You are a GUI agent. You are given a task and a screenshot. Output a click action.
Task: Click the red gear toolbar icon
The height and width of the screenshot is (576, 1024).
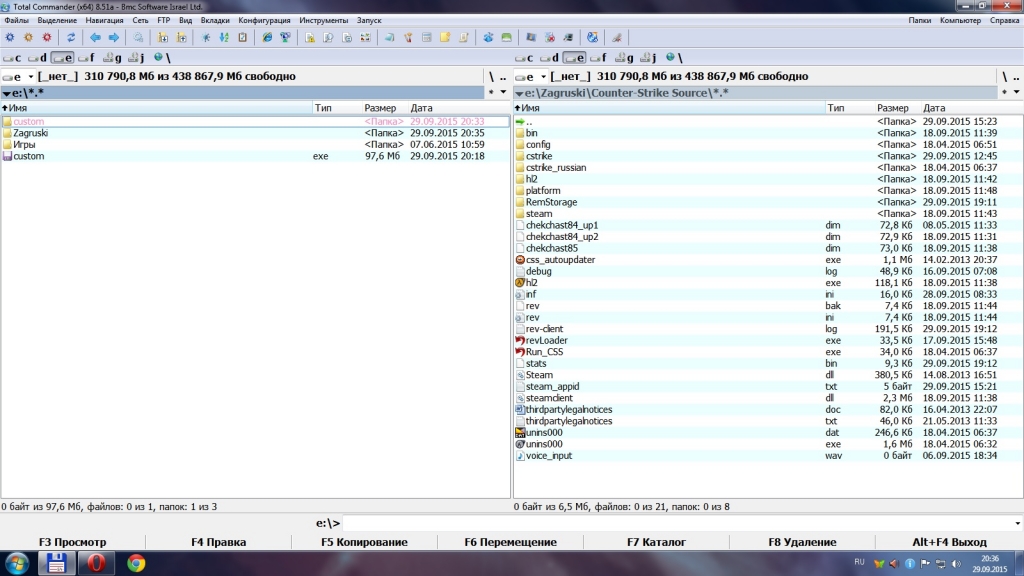point(46,37)
